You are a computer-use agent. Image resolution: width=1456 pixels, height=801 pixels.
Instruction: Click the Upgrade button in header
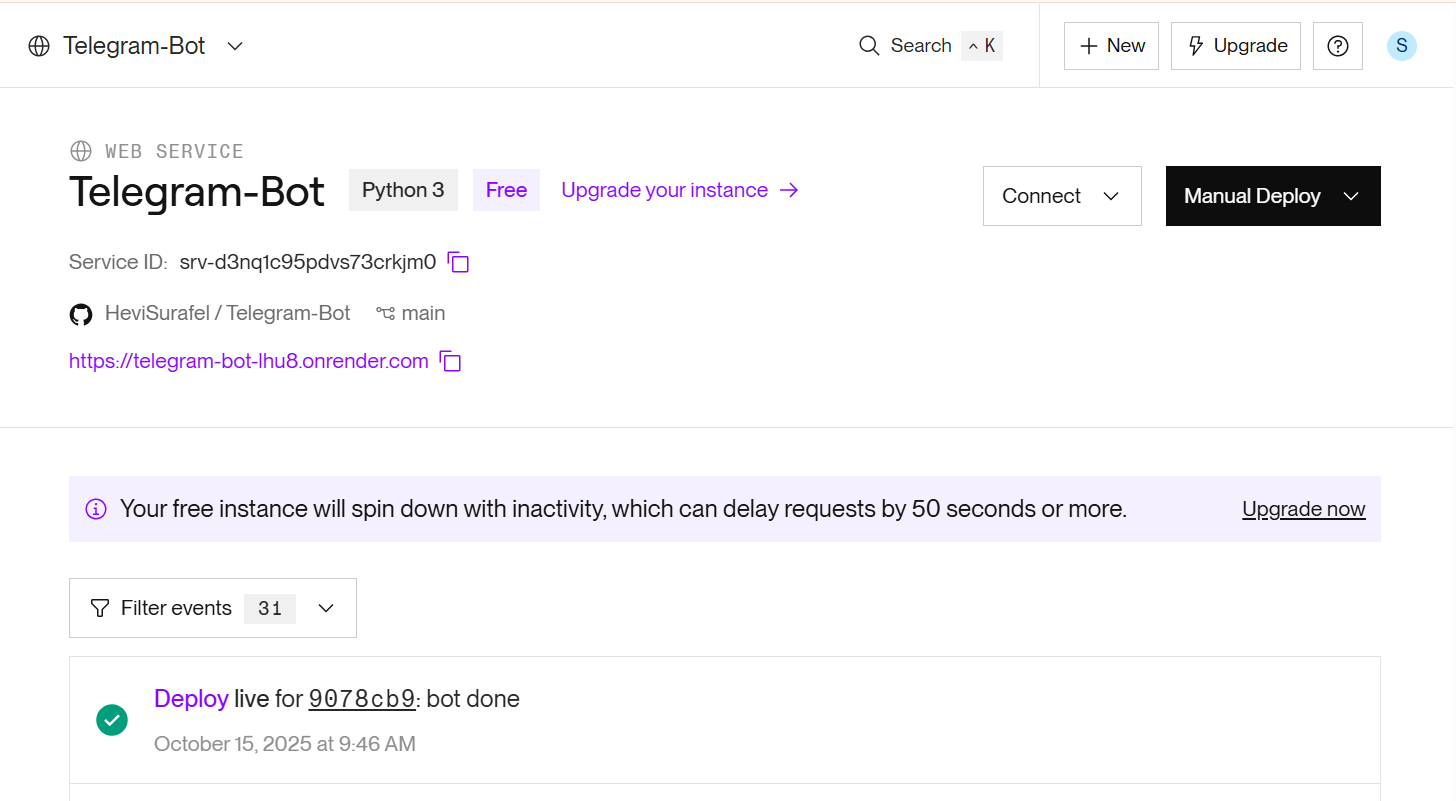point(1235,46)
